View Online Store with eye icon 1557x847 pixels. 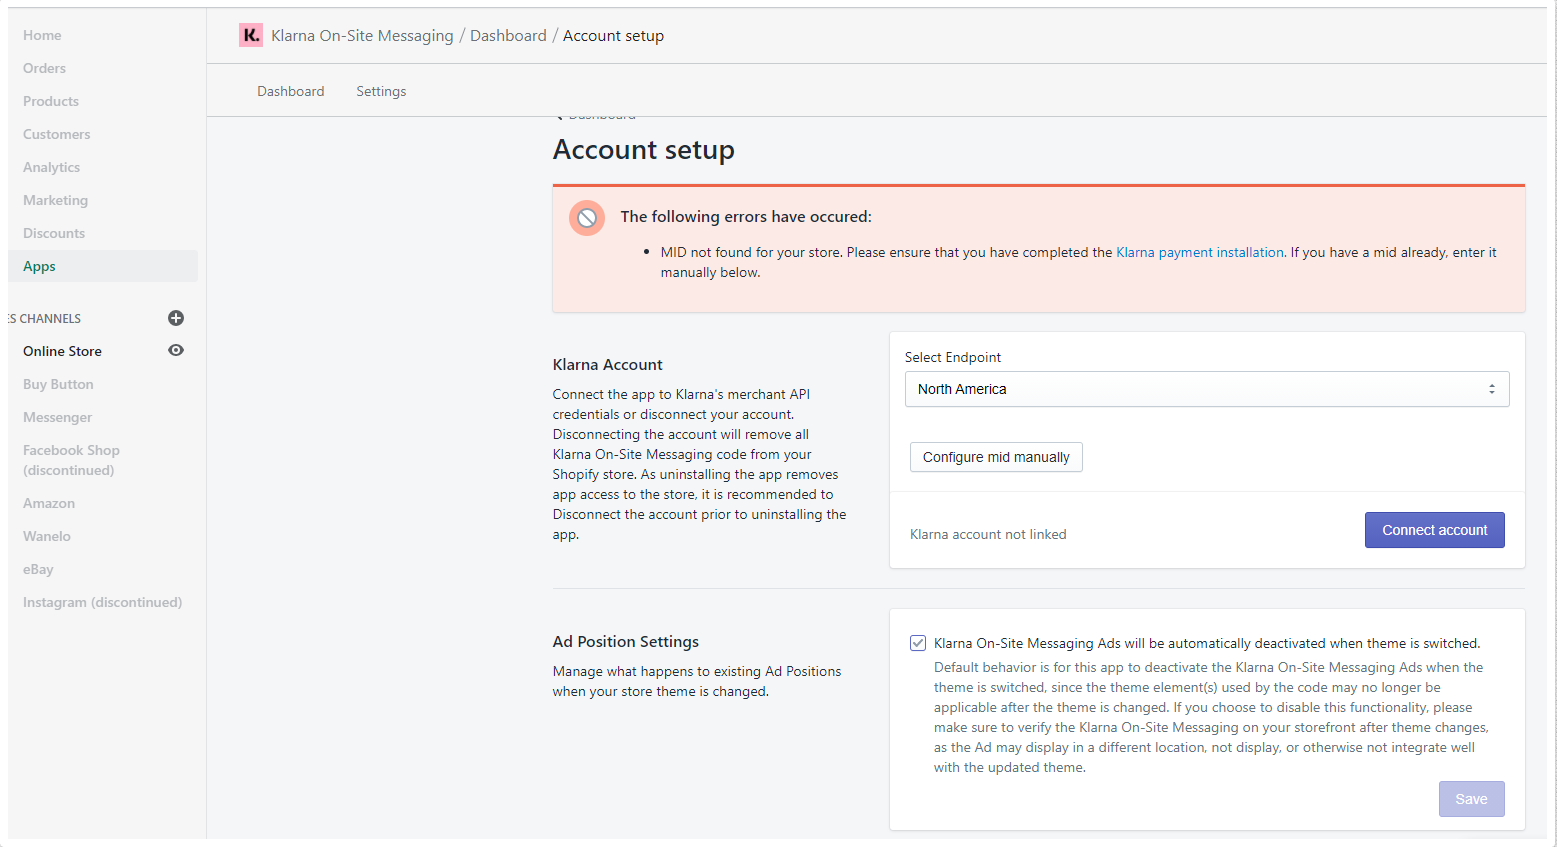[176, 350]
